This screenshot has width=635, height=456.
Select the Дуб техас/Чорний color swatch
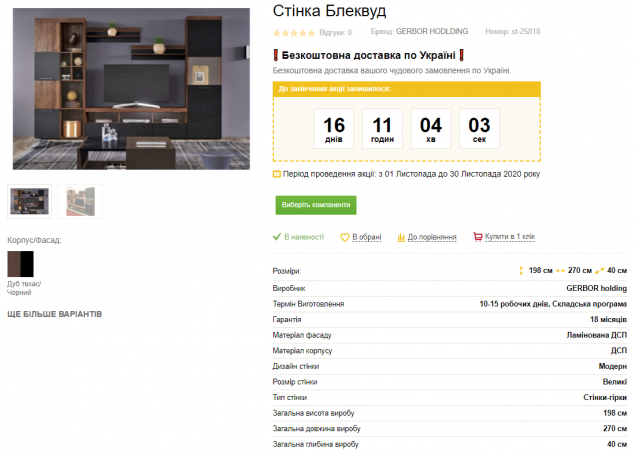pyautogui.click(x=21, y=264)
